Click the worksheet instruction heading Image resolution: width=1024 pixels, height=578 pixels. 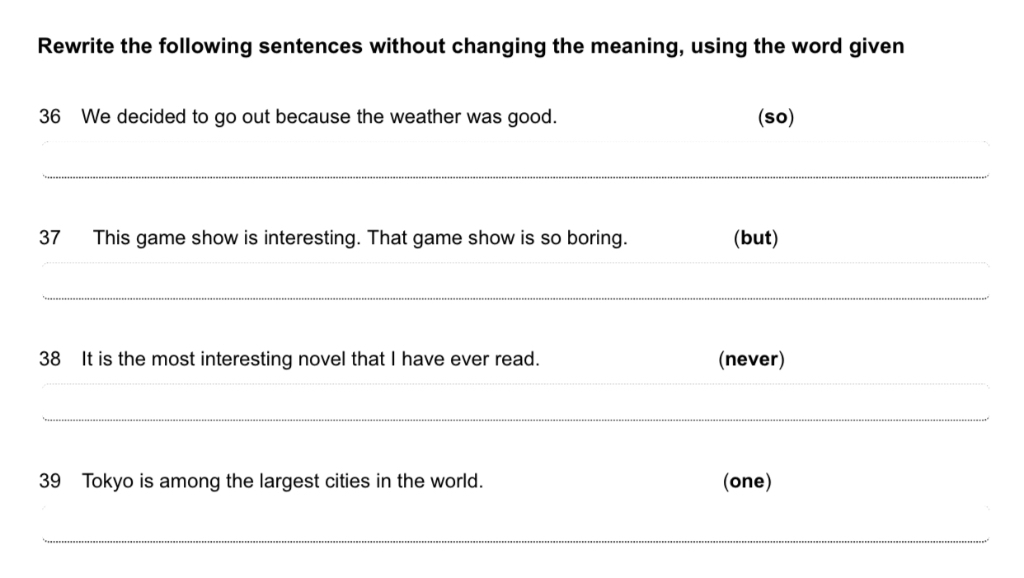tap(471, 46)
